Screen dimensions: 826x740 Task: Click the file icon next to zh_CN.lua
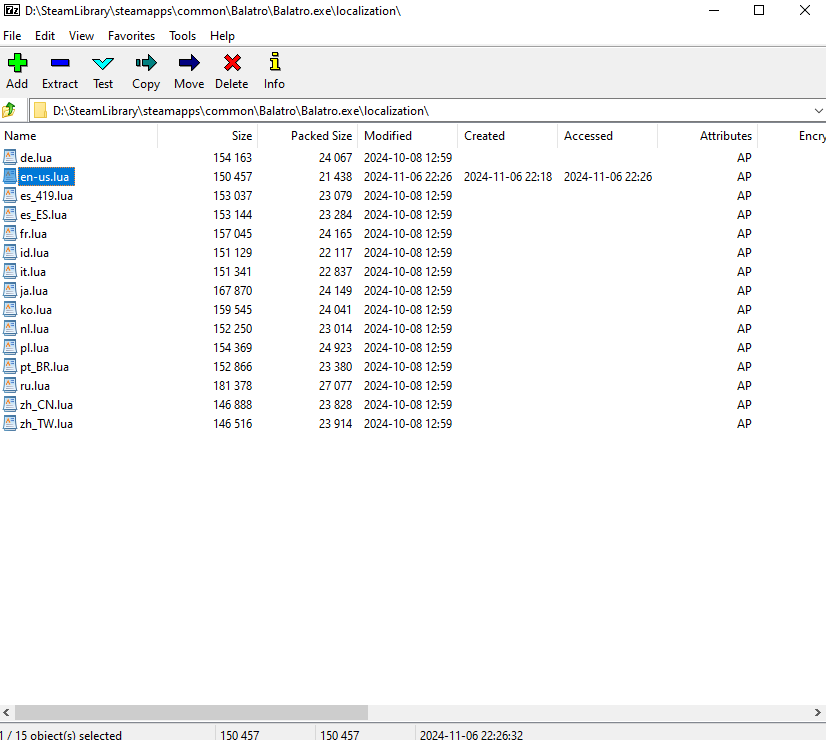[x=9, y=403]
